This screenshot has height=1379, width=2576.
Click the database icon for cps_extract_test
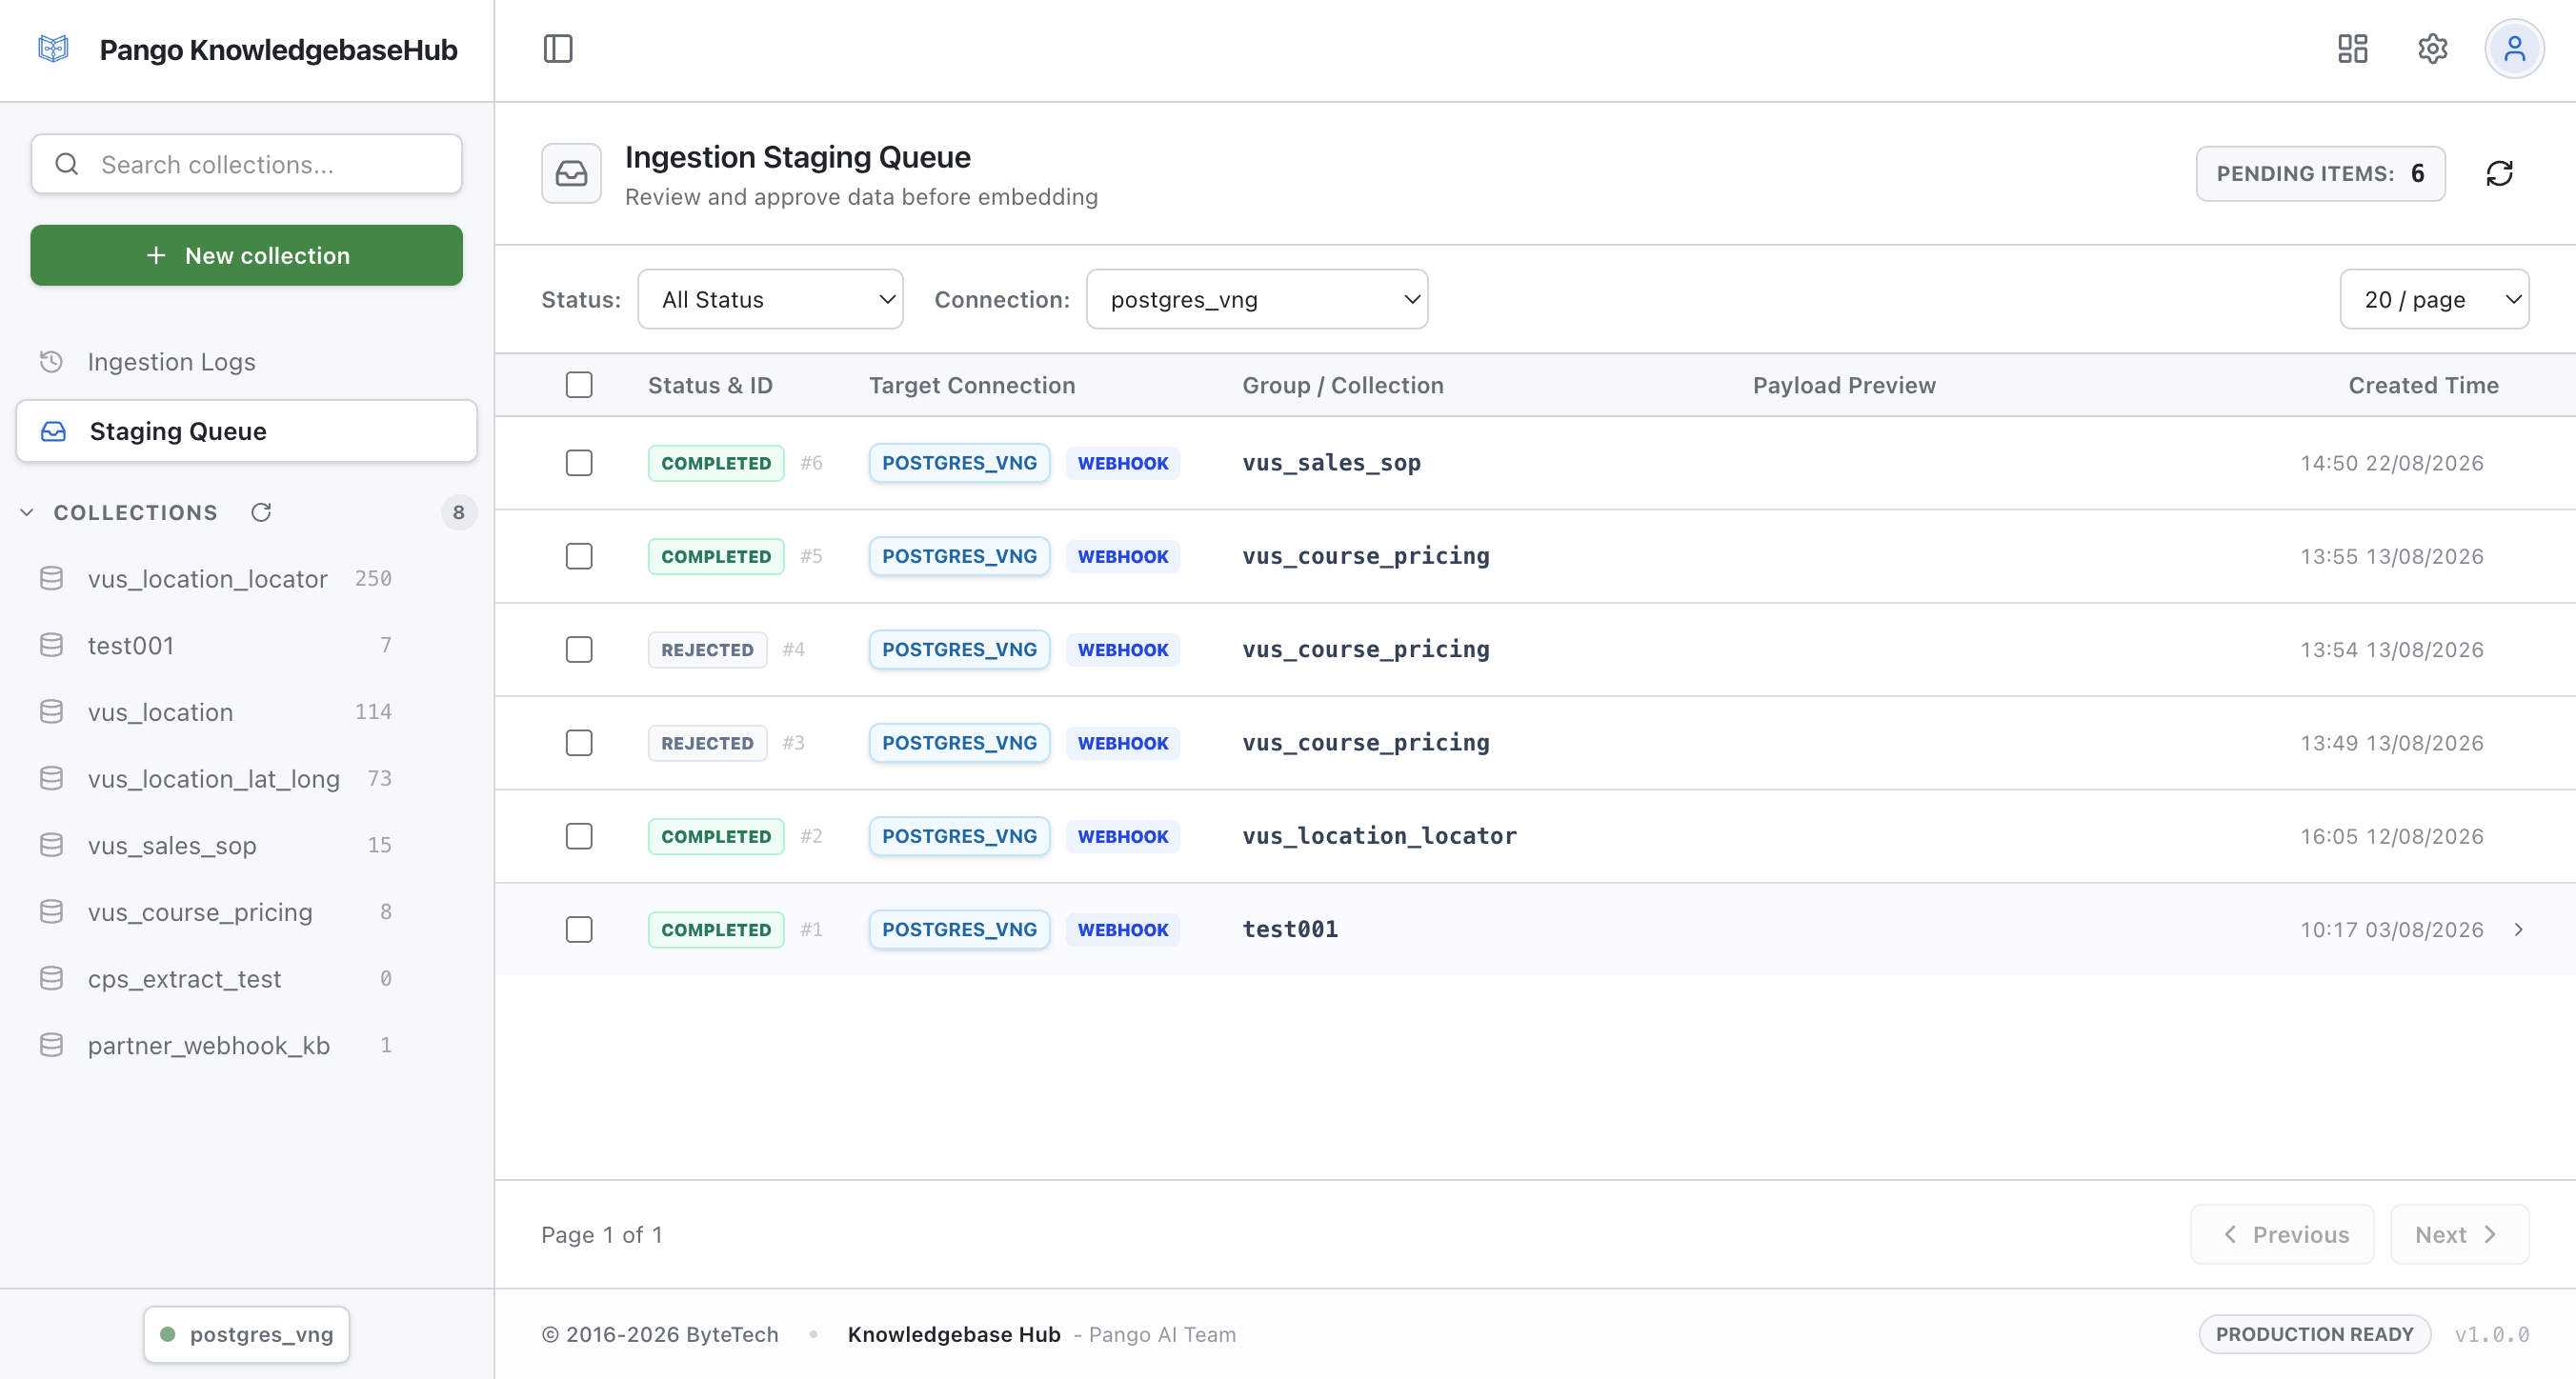[x=51, y=978]
